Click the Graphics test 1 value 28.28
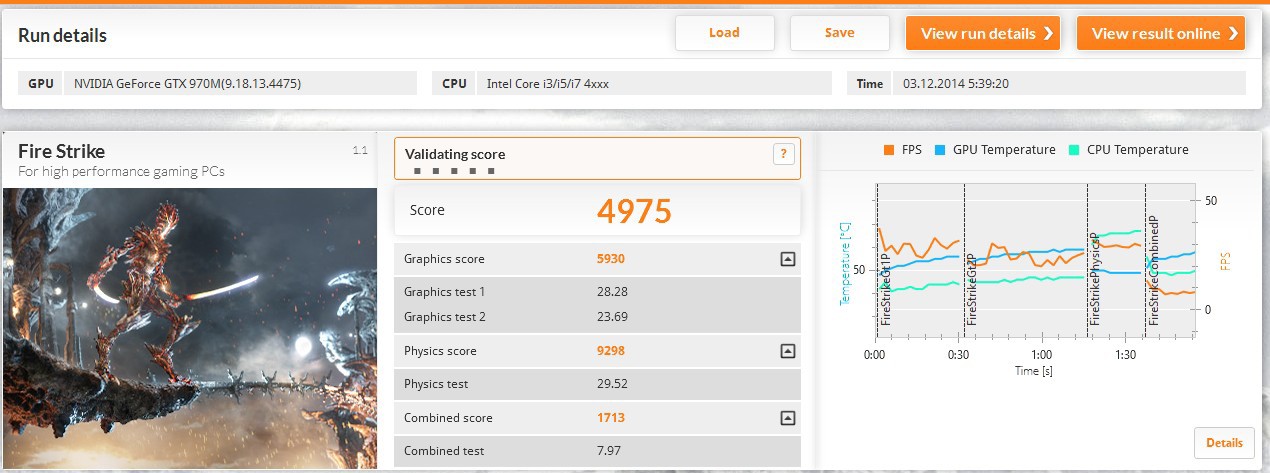This screenshot has width=1270, height=473. (x=612, y=292)
